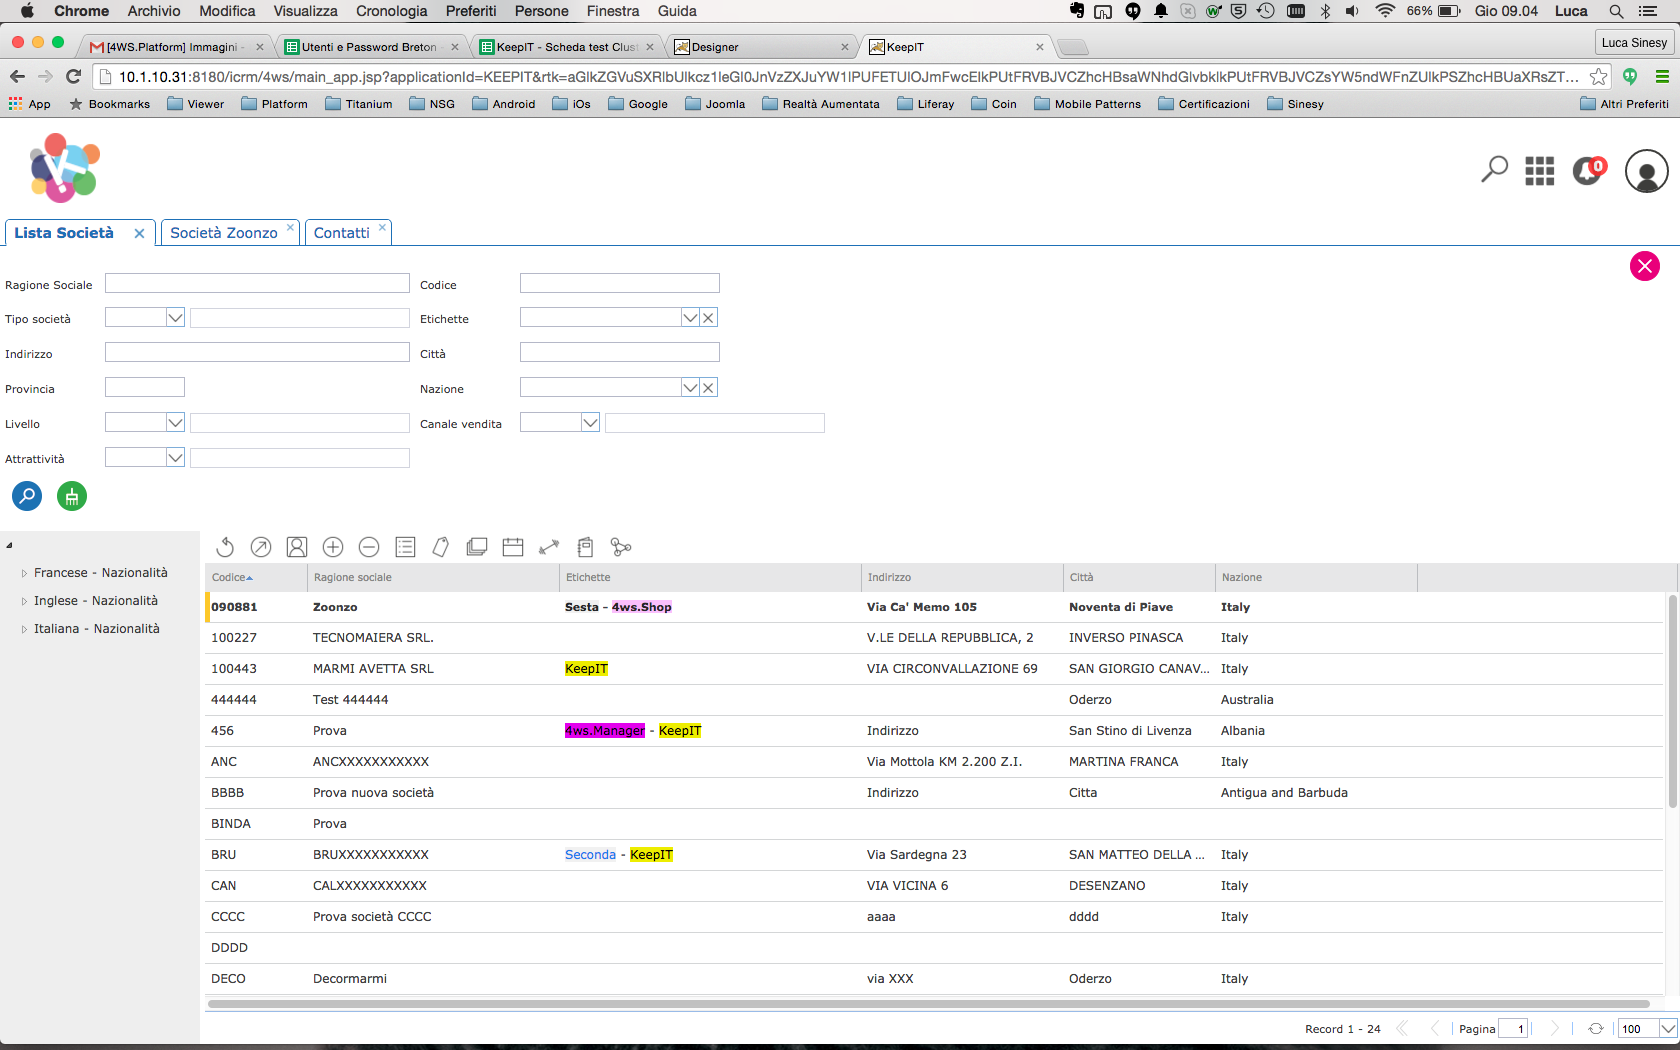Open the detail list icon in the toolbar
The image size is (1680, 1050).
pos(405,547)
